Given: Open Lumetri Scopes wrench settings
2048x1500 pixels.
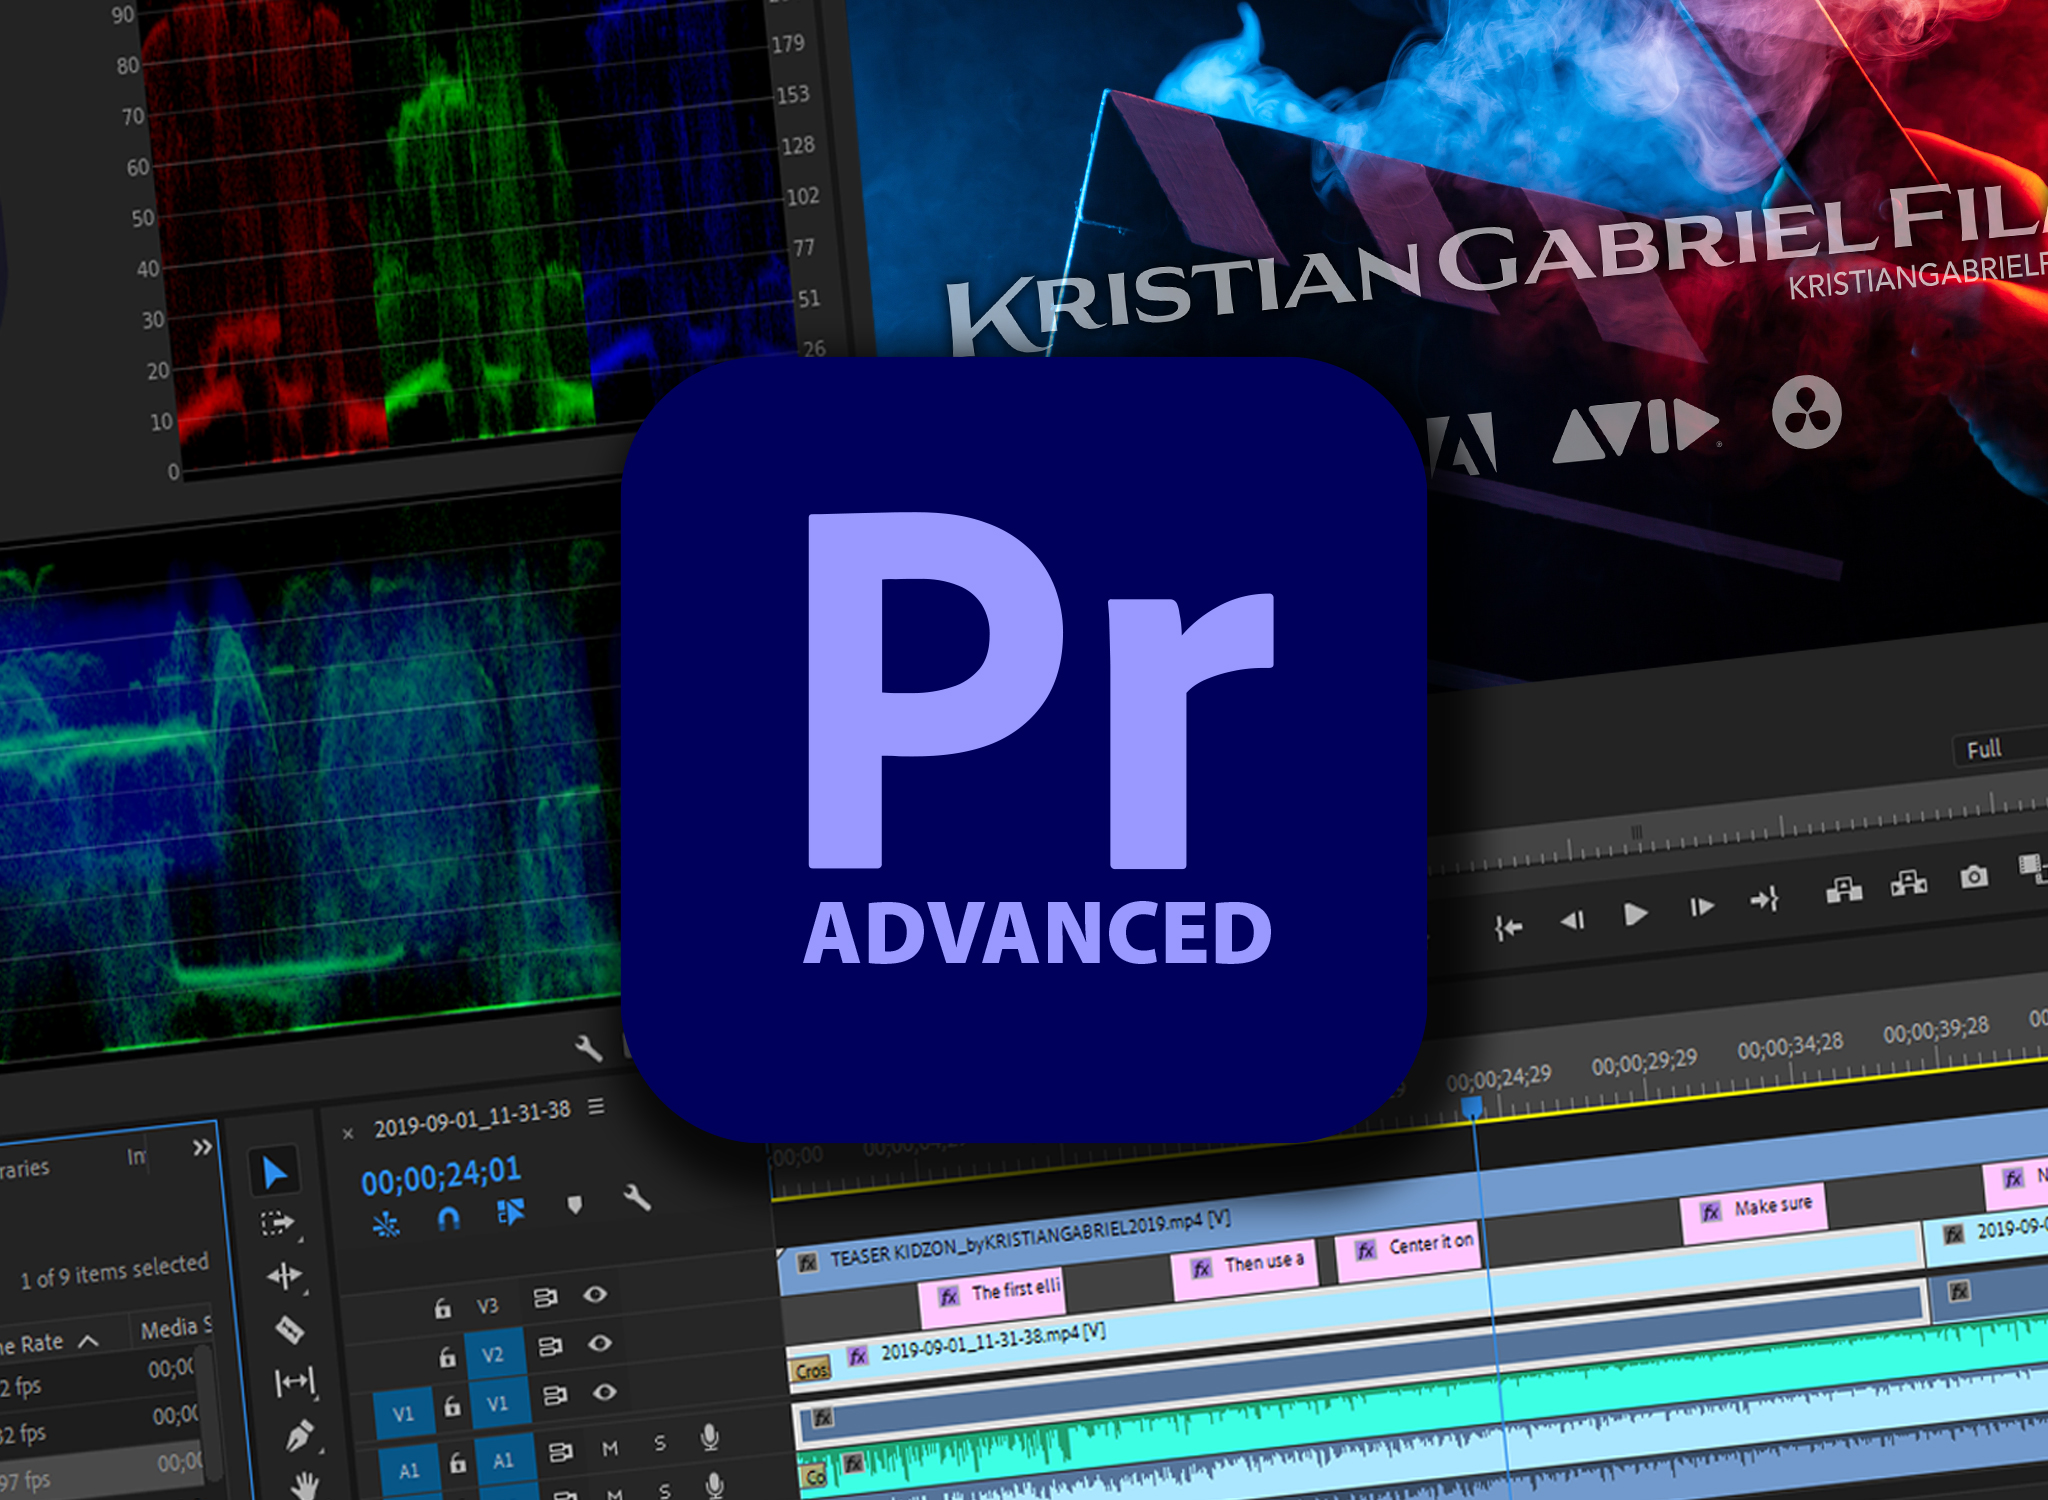Looking at the screenshot, I should click(589, 1049).
